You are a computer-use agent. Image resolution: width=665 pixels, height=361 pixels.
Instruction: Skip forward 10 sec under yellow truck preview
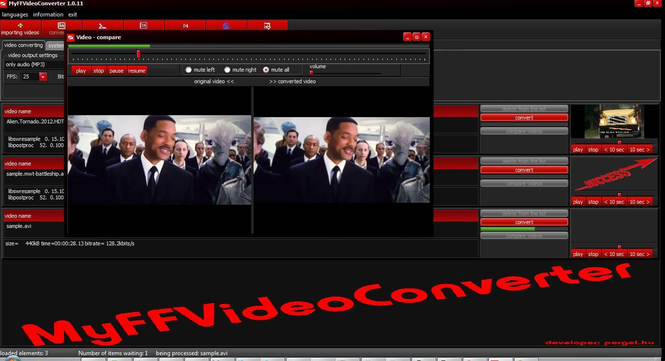(640, 149)
